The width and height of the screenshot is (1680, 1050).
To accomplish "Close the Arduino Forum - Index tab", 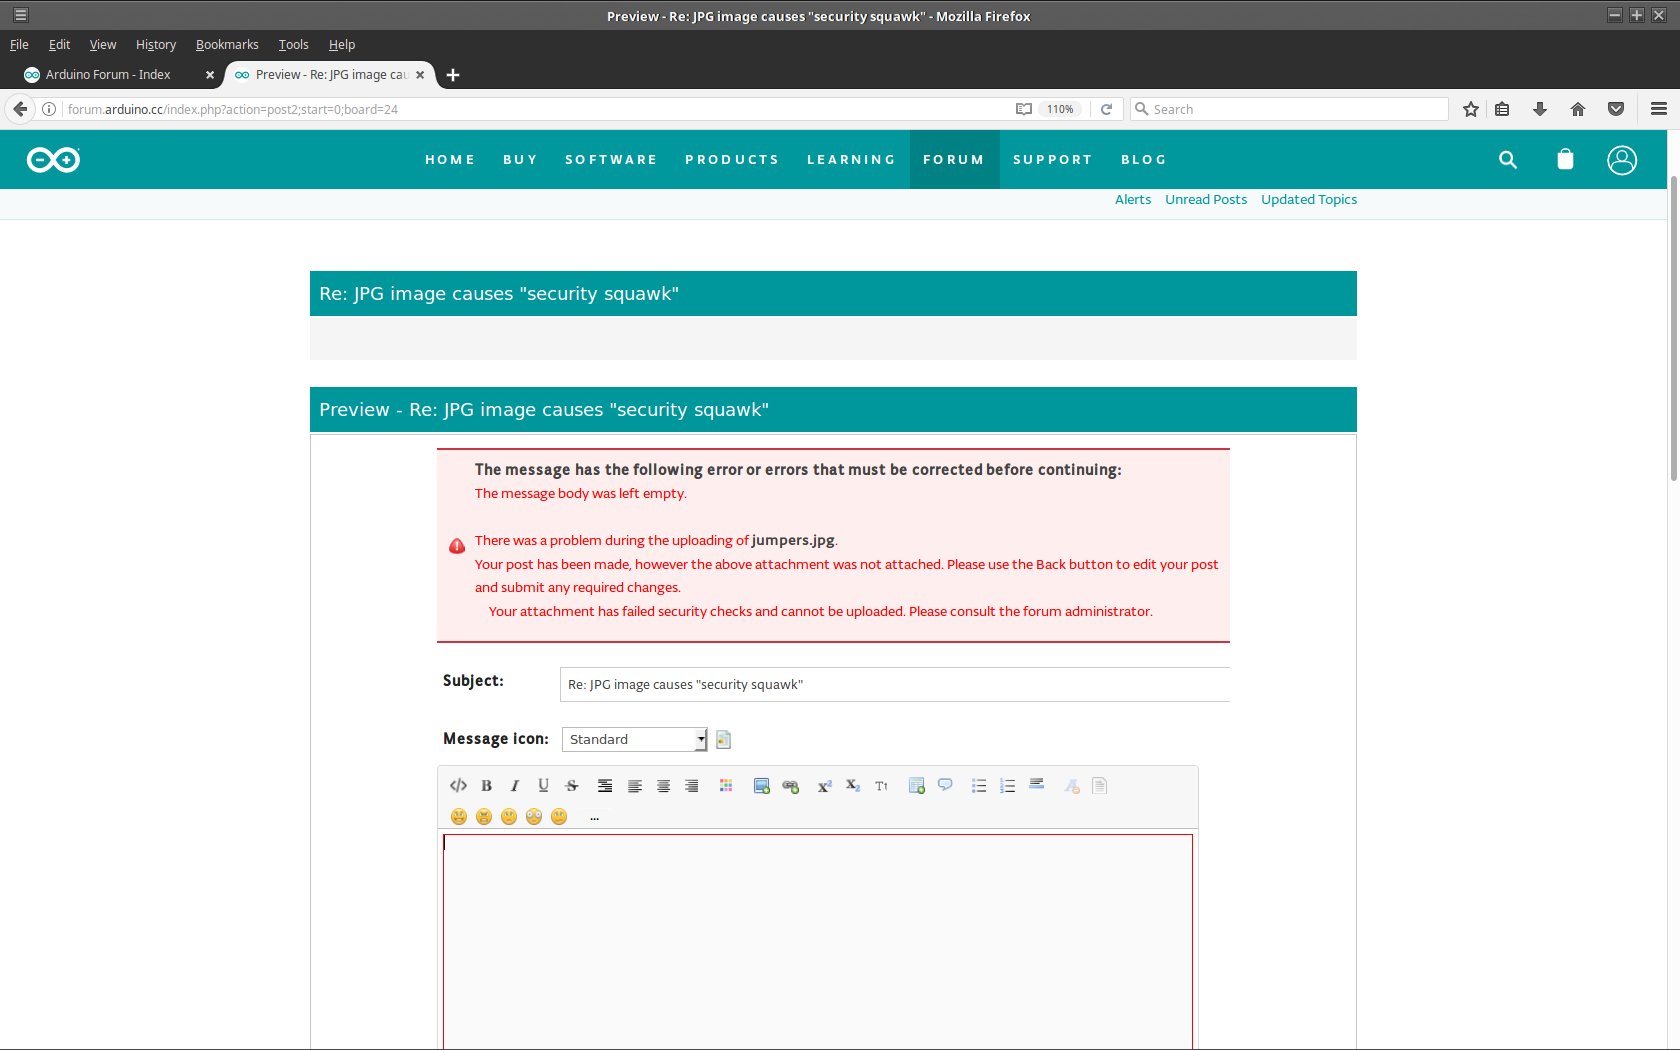I will (210, 75).
